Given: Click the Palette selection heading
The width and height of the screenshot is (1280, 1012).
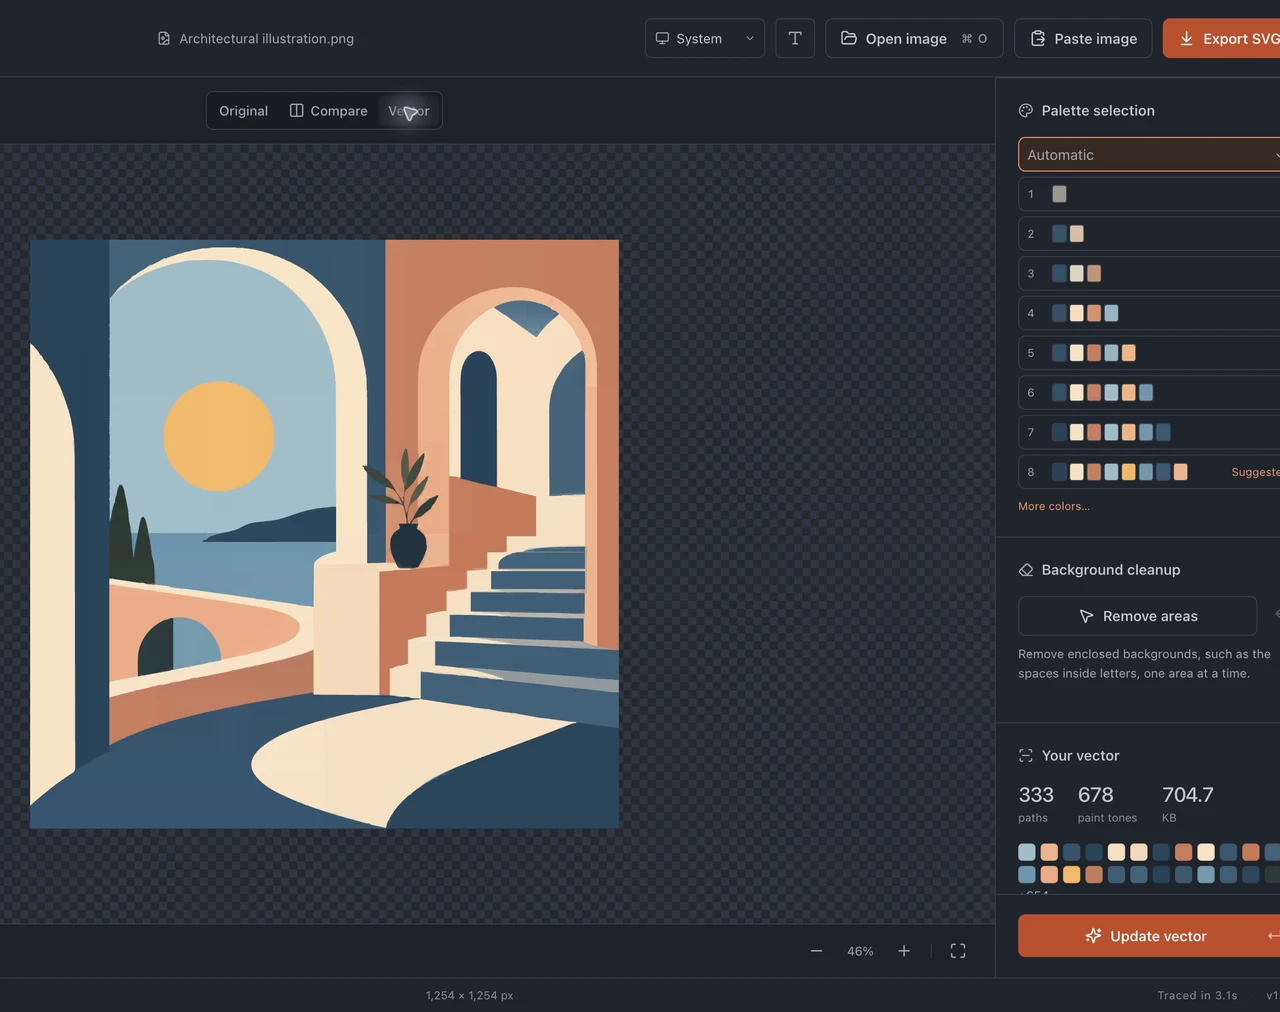Looking at the screenshot, I should point(1098,111).
